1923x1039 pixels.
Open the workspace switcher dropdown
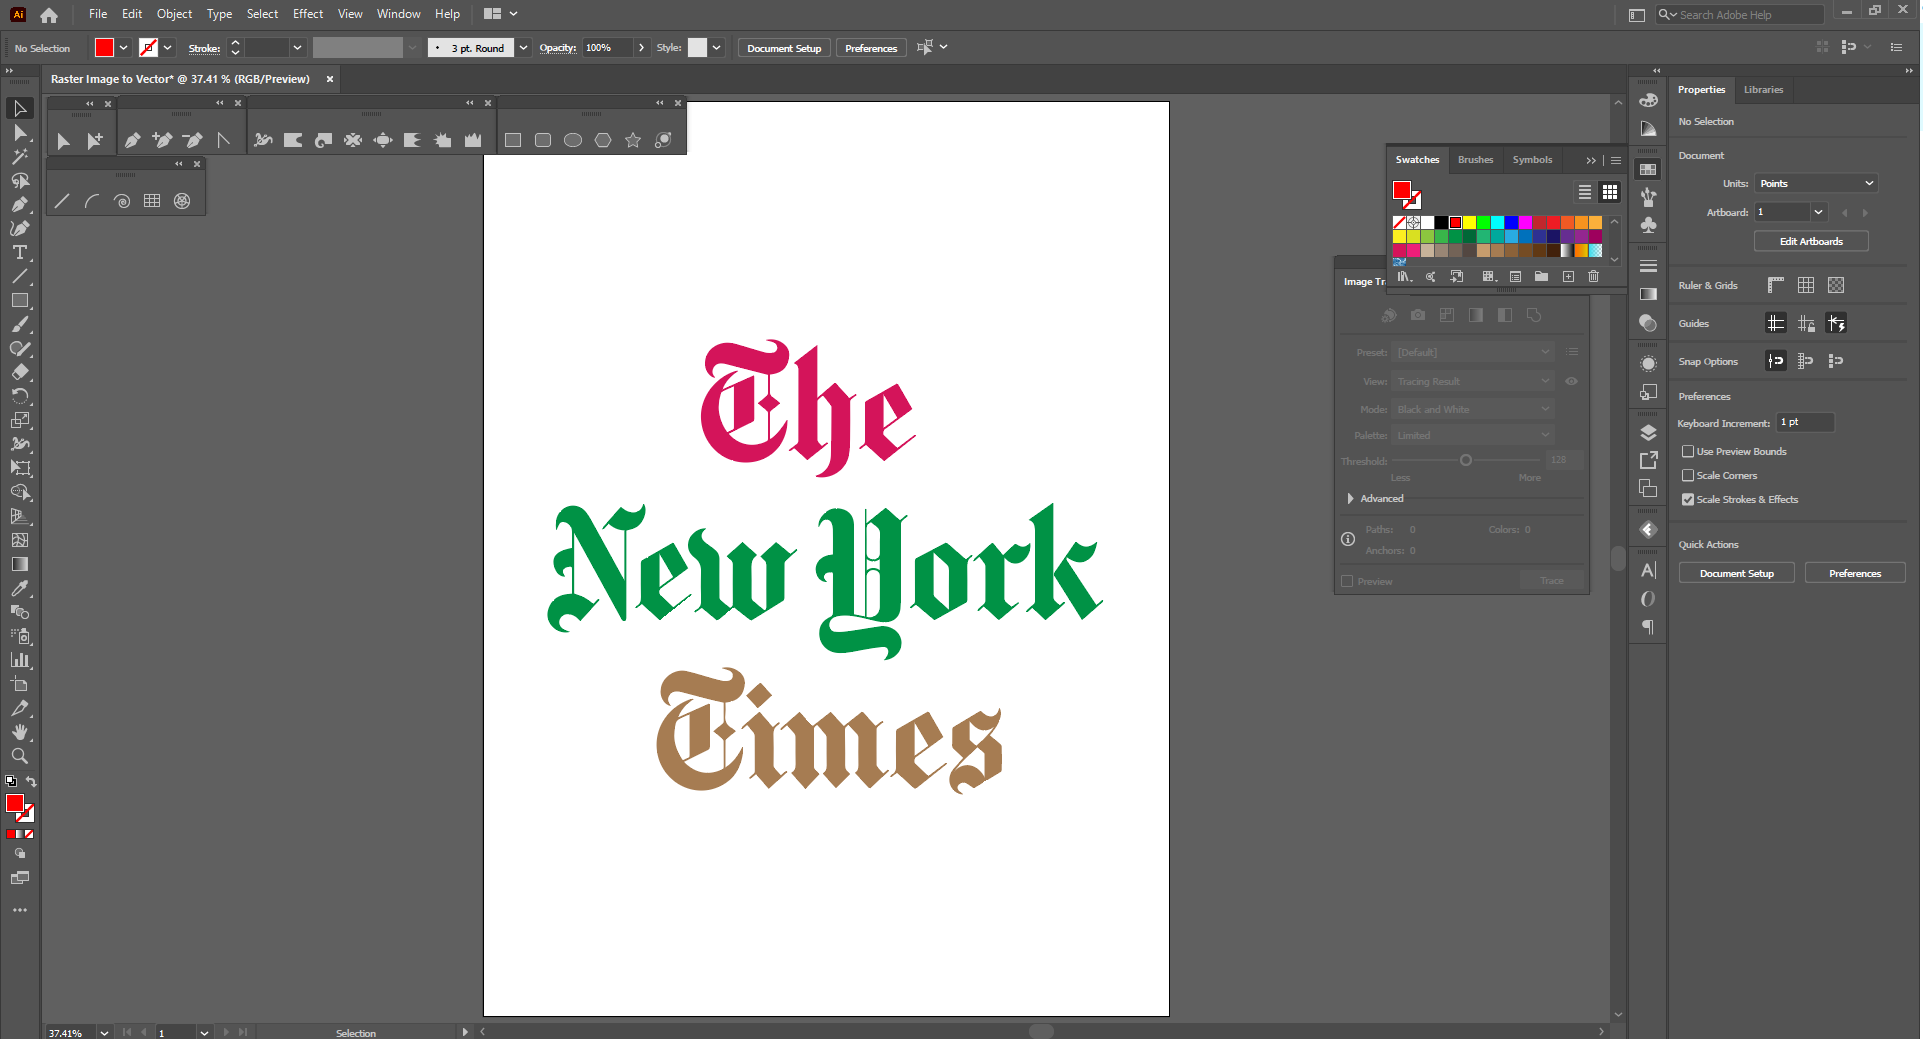click(x=501, y=14)
